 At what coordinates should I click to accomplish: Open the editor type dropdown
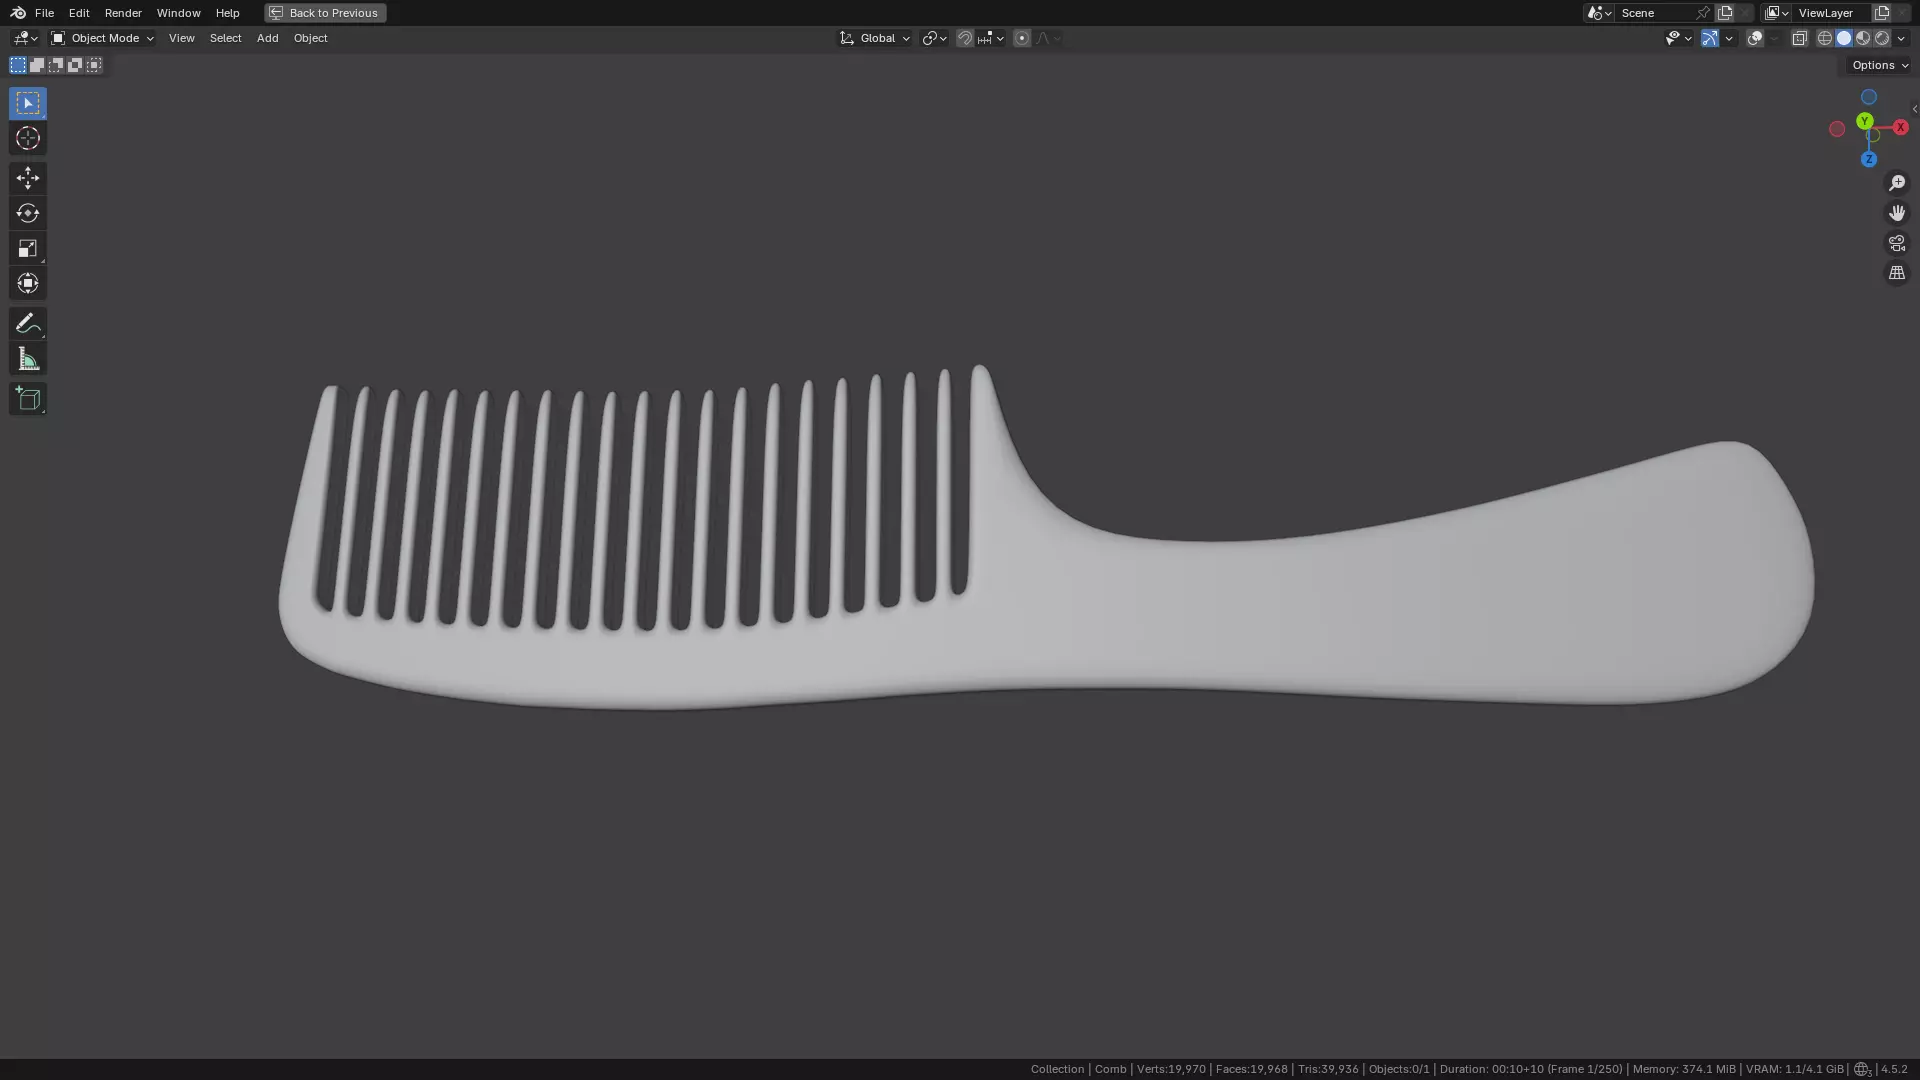(x=25, y=38)
